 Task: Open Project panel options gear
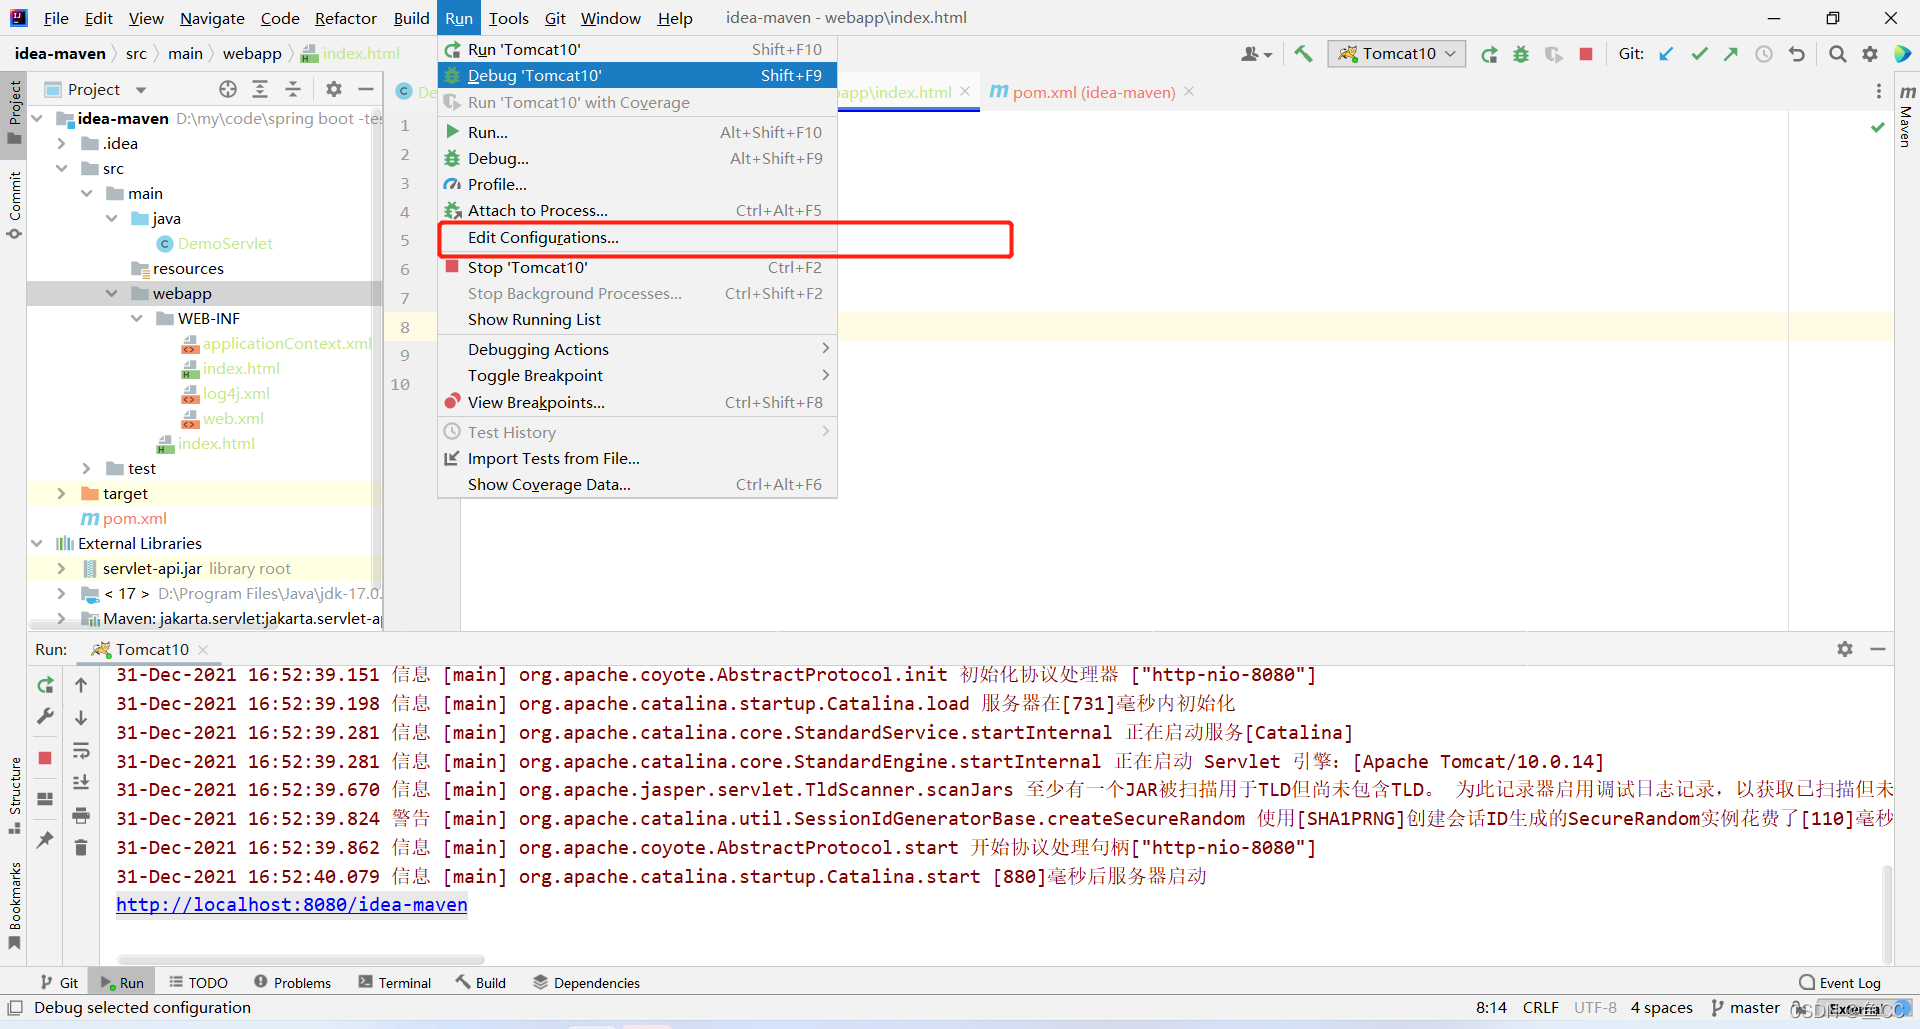[x=334, y=89]
